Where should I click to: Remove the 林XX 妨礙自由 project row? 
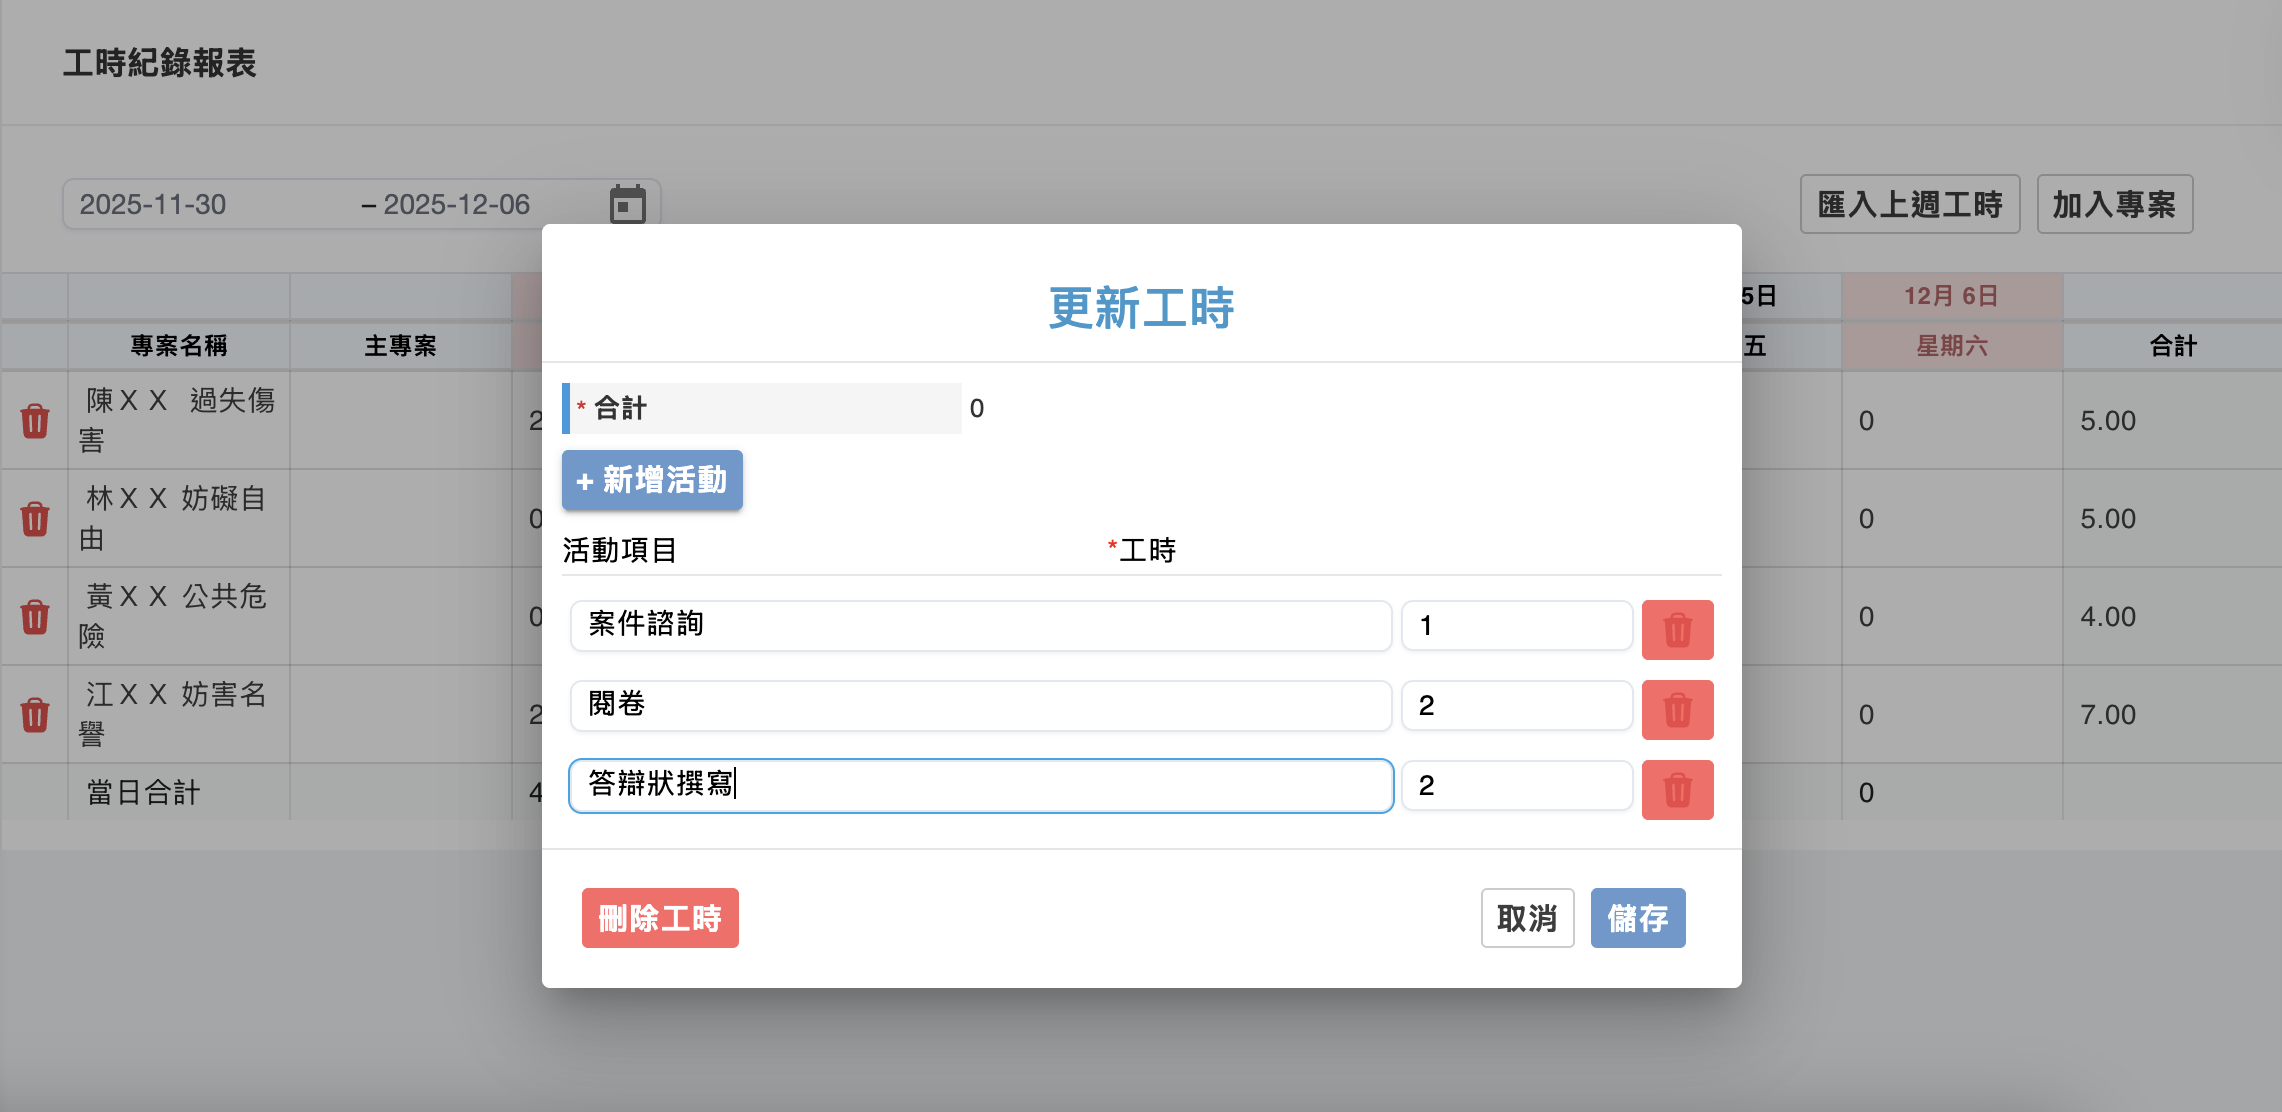coord(35,519)
